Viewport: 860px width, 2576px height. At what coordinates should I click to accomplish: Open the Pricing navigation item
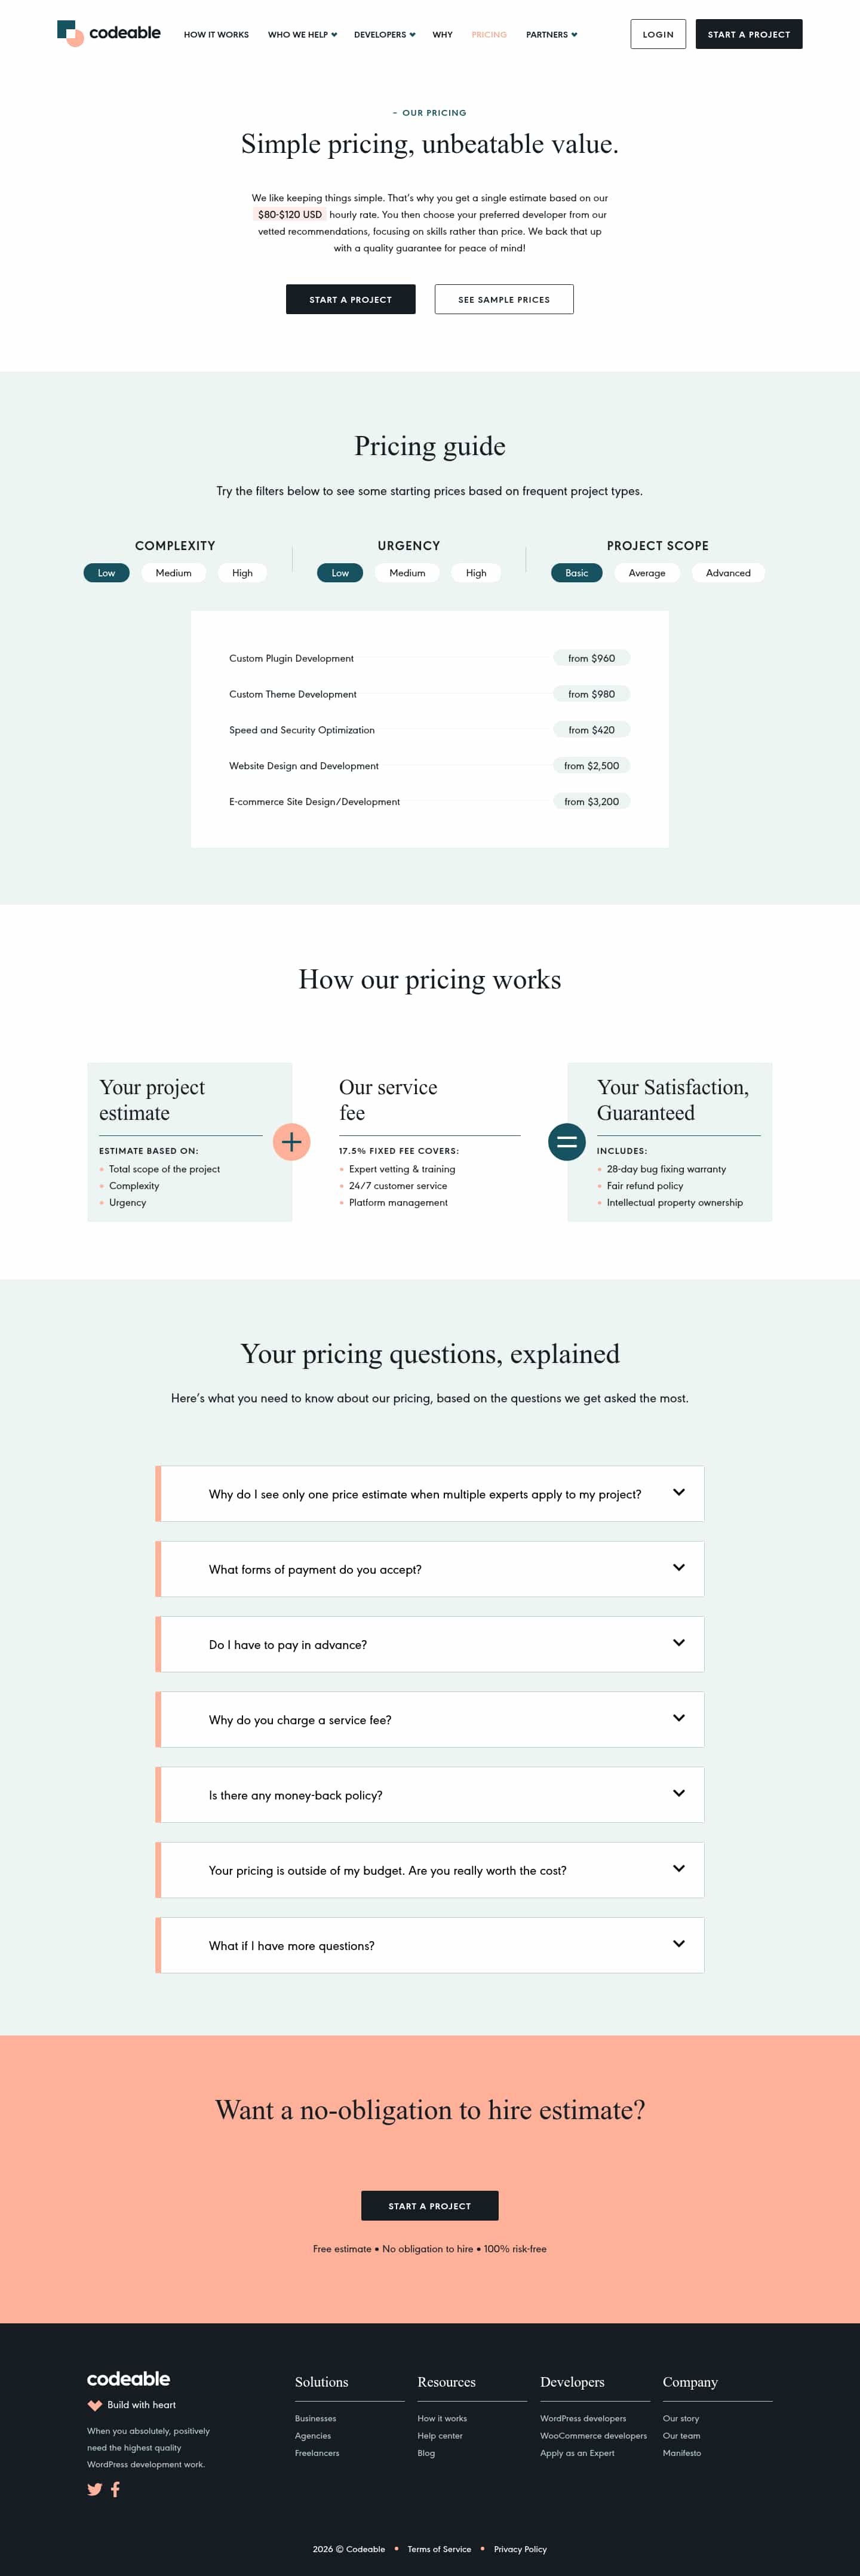tap(489, 35)
